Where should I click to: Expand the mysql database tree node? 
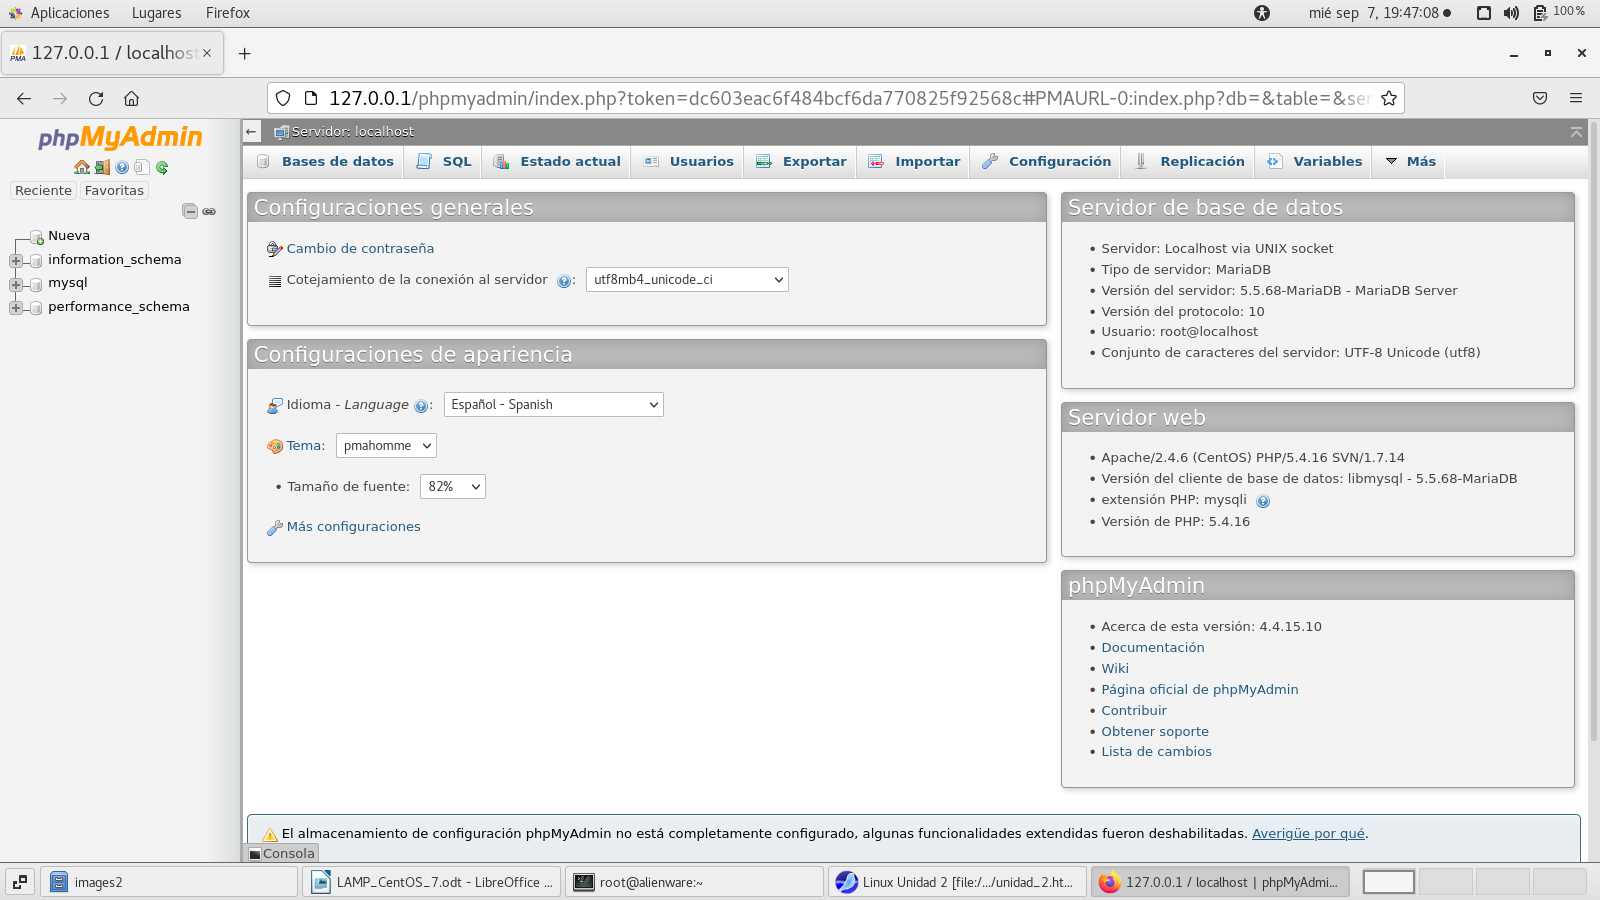(x=16, y=284)
